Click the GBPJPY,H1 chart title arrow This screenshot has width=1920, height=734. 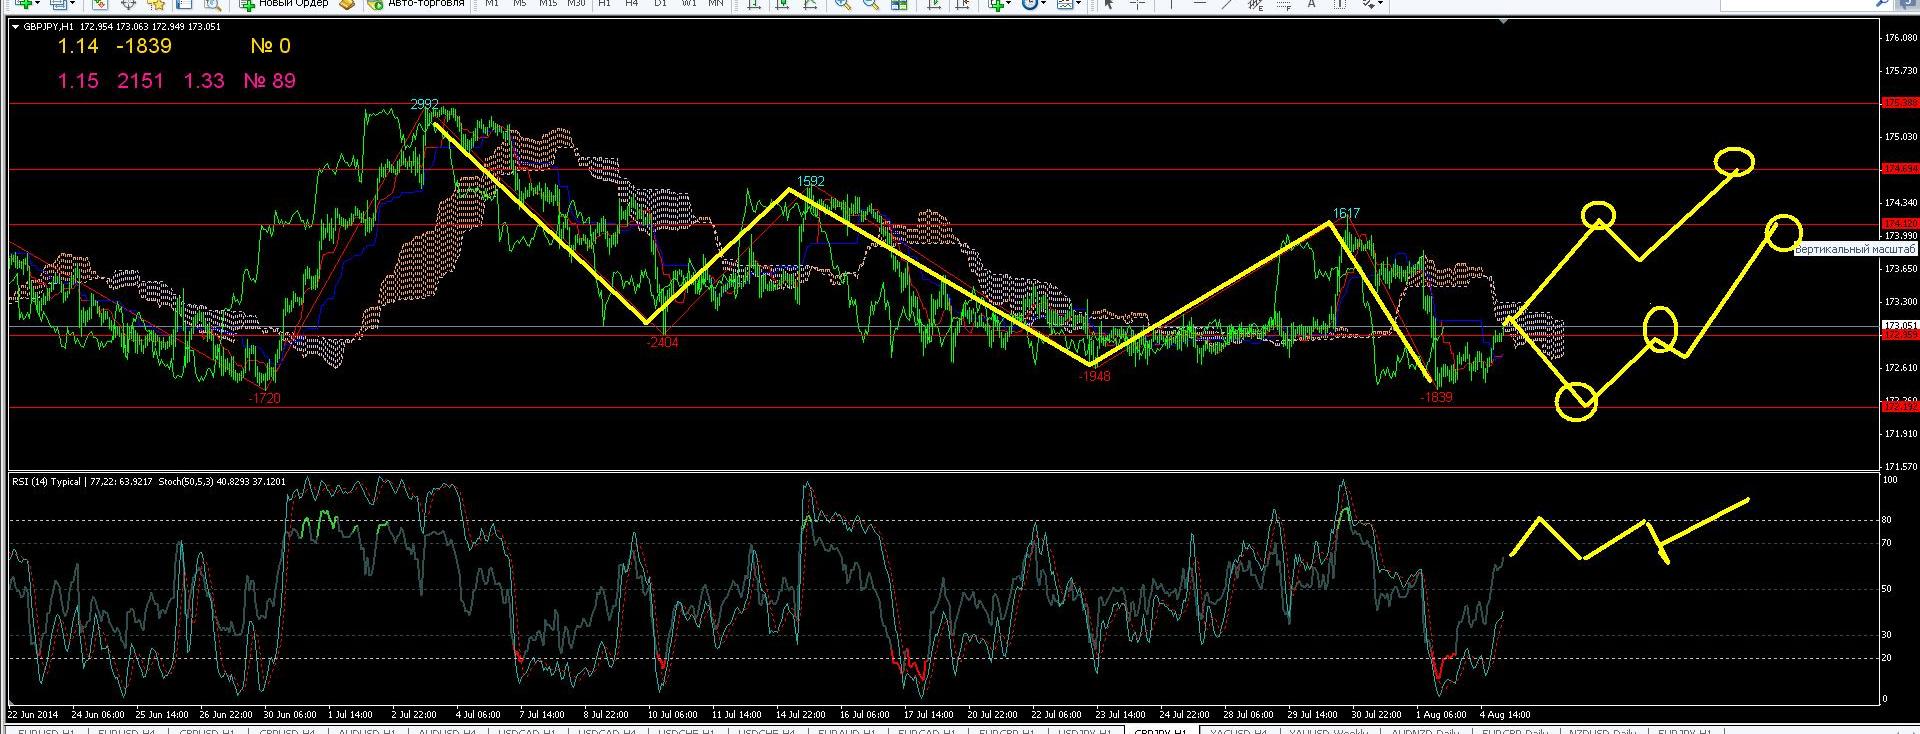(x=15, y=27)
